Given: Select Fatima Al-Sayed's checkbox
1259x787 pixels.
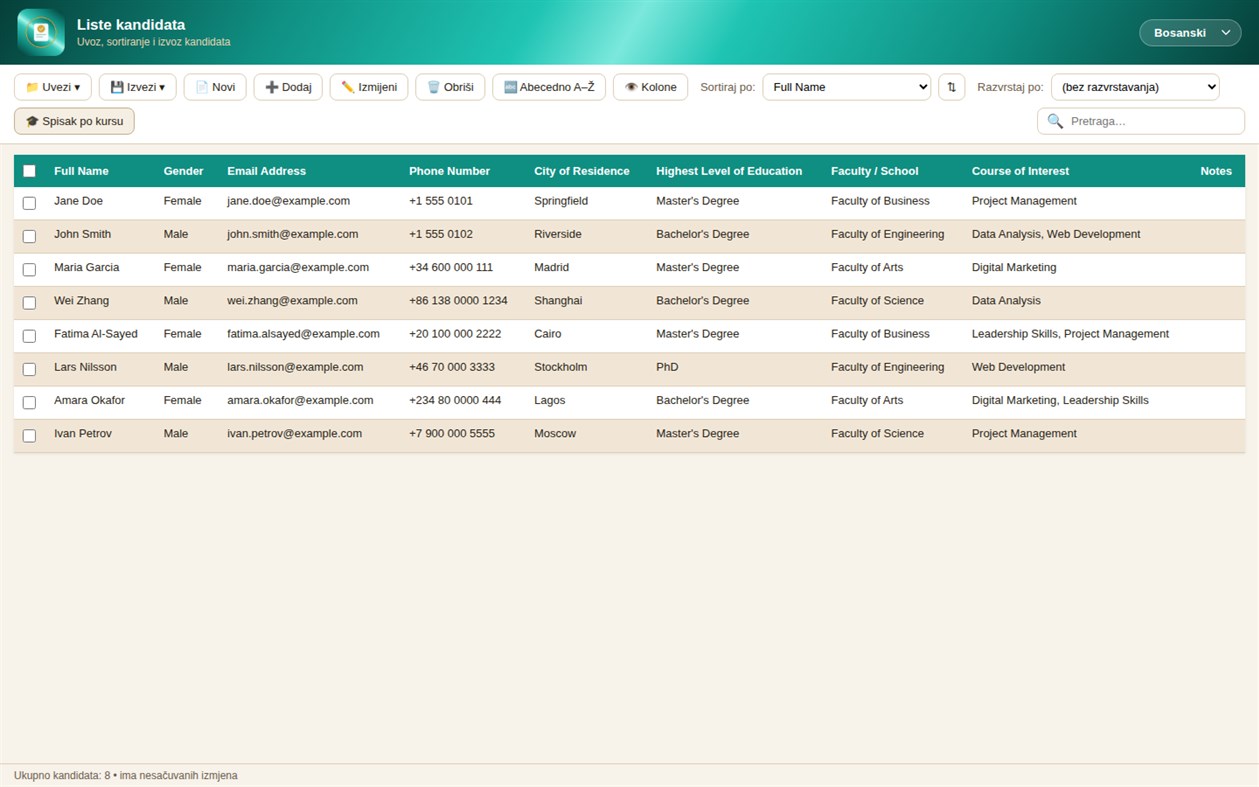Looking at the screenshot, I should point(29,336).
